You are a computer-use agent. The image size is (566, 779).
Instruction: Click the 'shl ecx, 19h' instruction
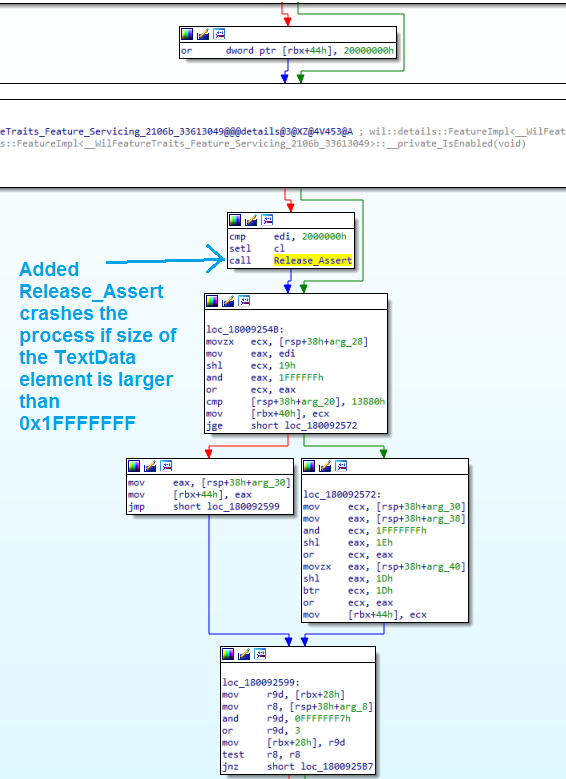pyautogui.click(x=251, y=366)
